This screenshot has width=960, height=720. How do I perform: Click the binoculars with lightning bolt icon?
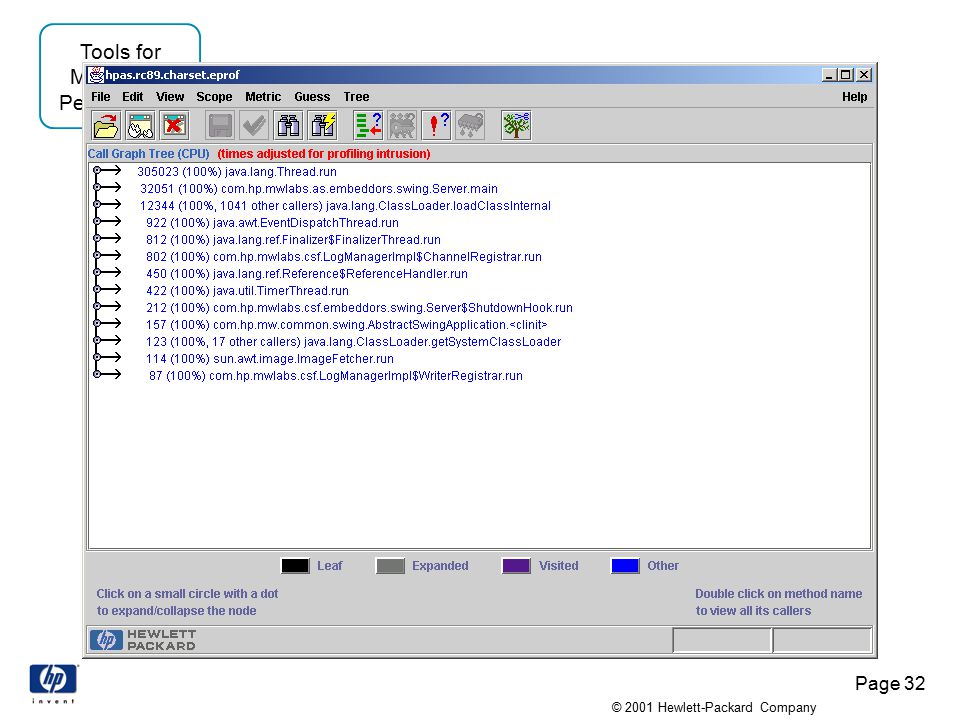point(323,126)
